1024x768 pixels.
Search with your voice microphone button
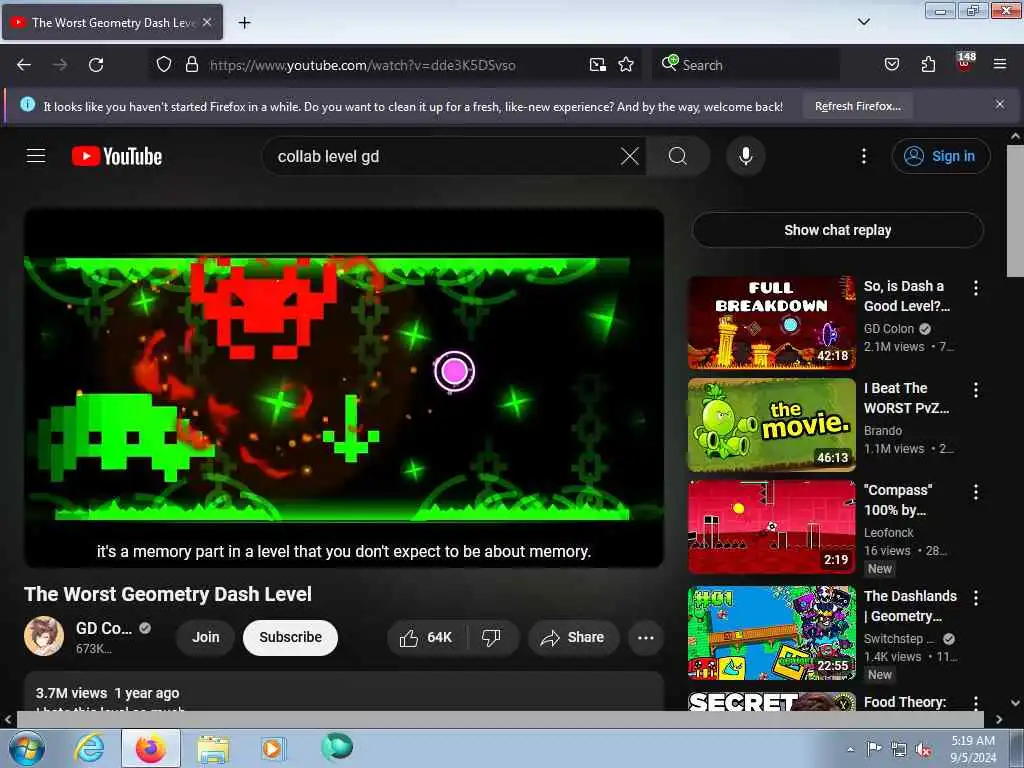tap(745, 156)
